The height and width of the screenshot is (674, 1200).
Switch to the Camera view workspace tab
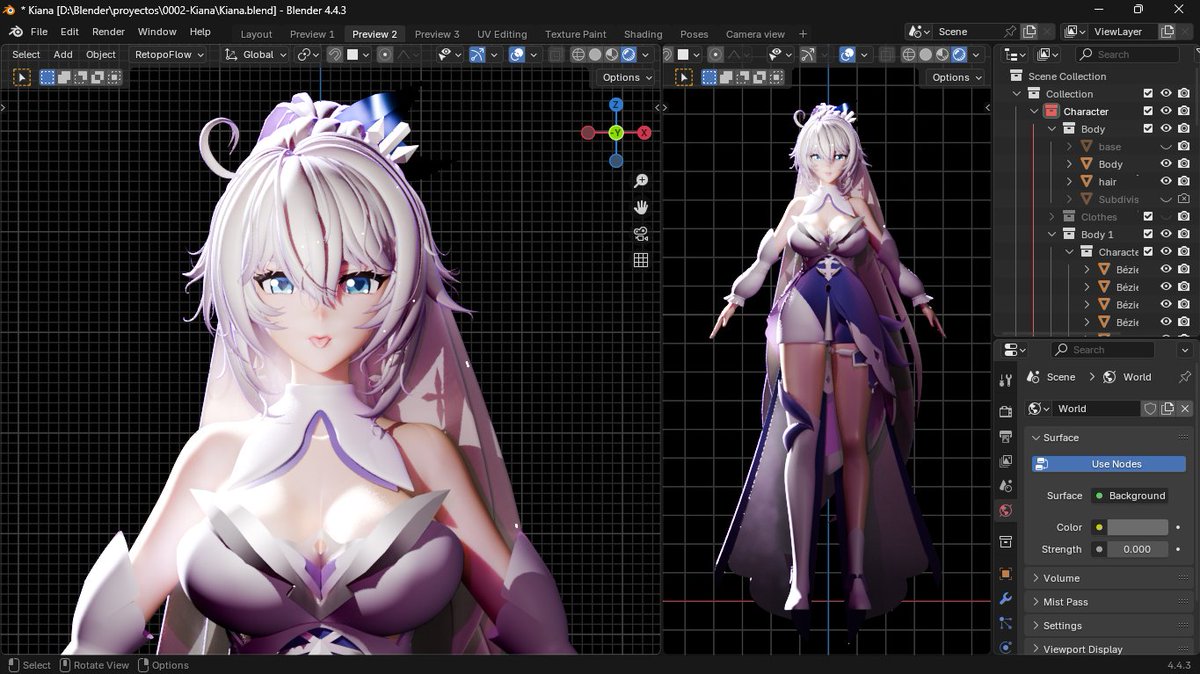click(x=755, y=34)
